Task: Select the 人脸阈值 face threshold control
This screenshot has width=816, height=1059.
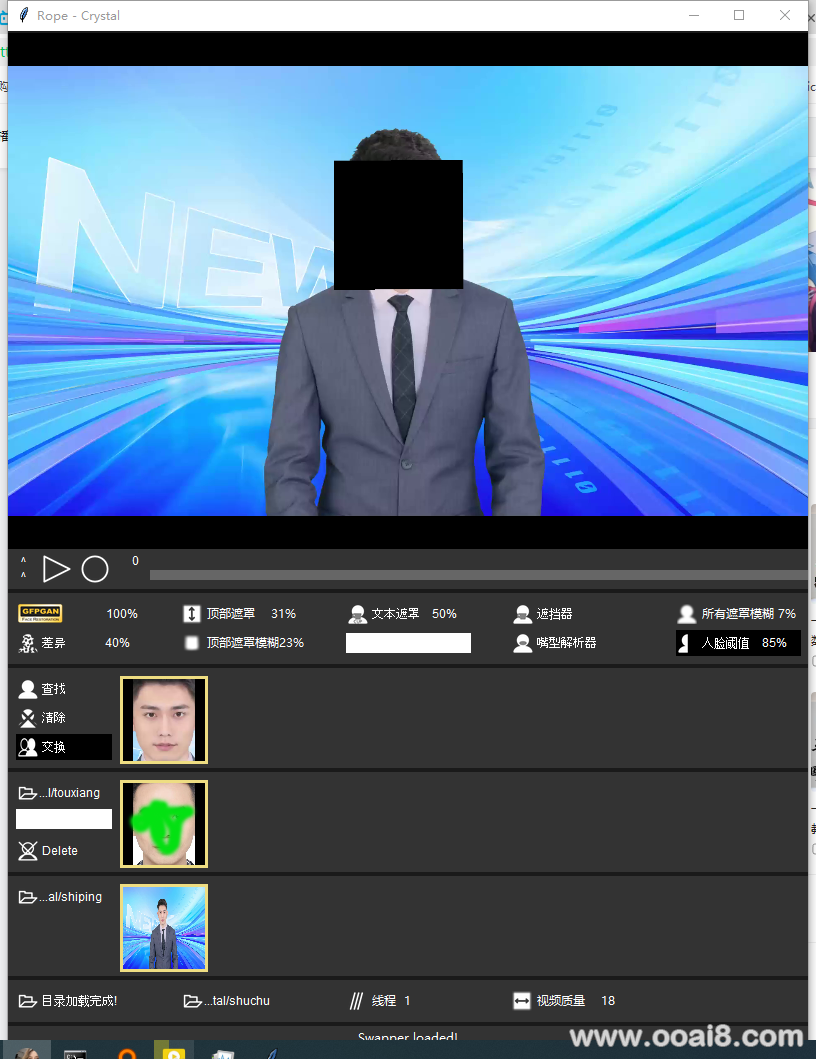Action: click(738, 643)
